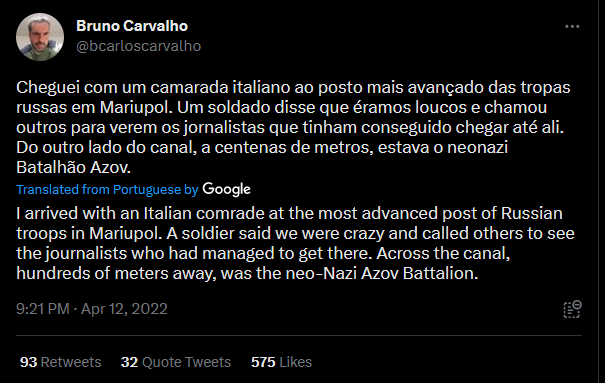Open the three-dot more options menu
This screenshot has height=383, width=605.
click(x=572, y=26)
